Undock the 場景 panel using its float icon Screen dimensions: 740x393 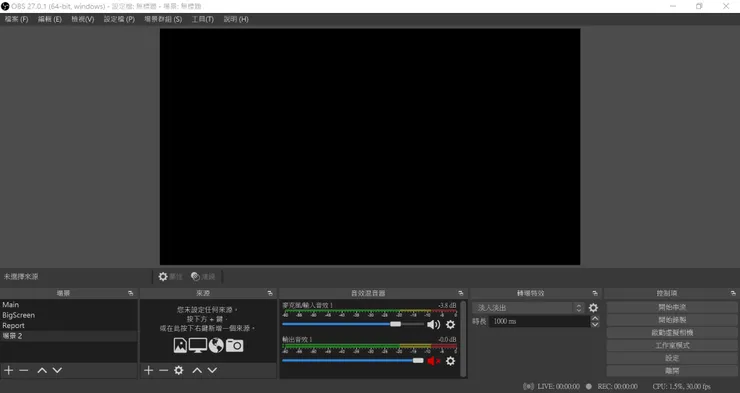pyautogui.click(x=131, y=293)
